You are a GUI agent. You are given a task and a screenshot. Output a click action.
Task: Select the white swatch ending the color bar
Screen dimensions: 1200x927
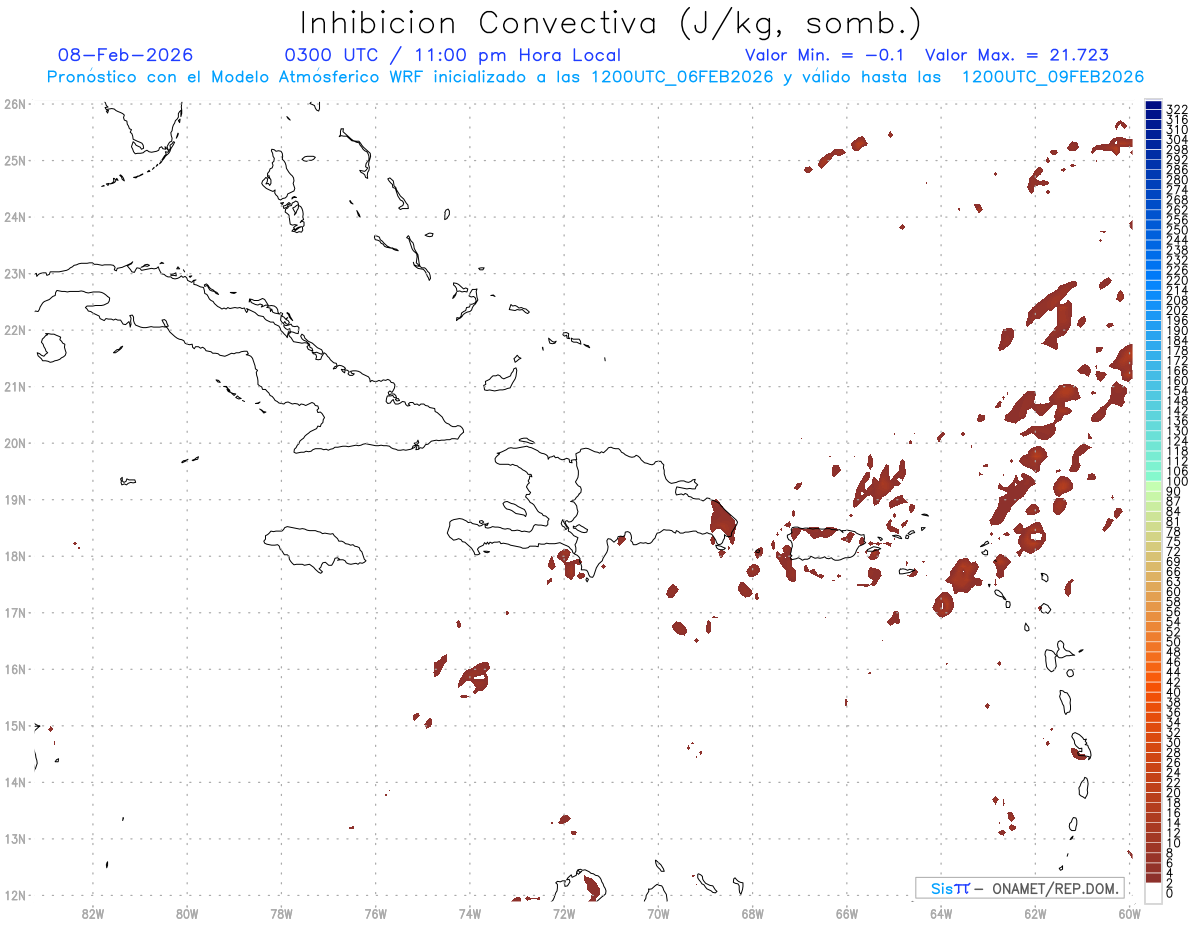tap(1153, 891)
